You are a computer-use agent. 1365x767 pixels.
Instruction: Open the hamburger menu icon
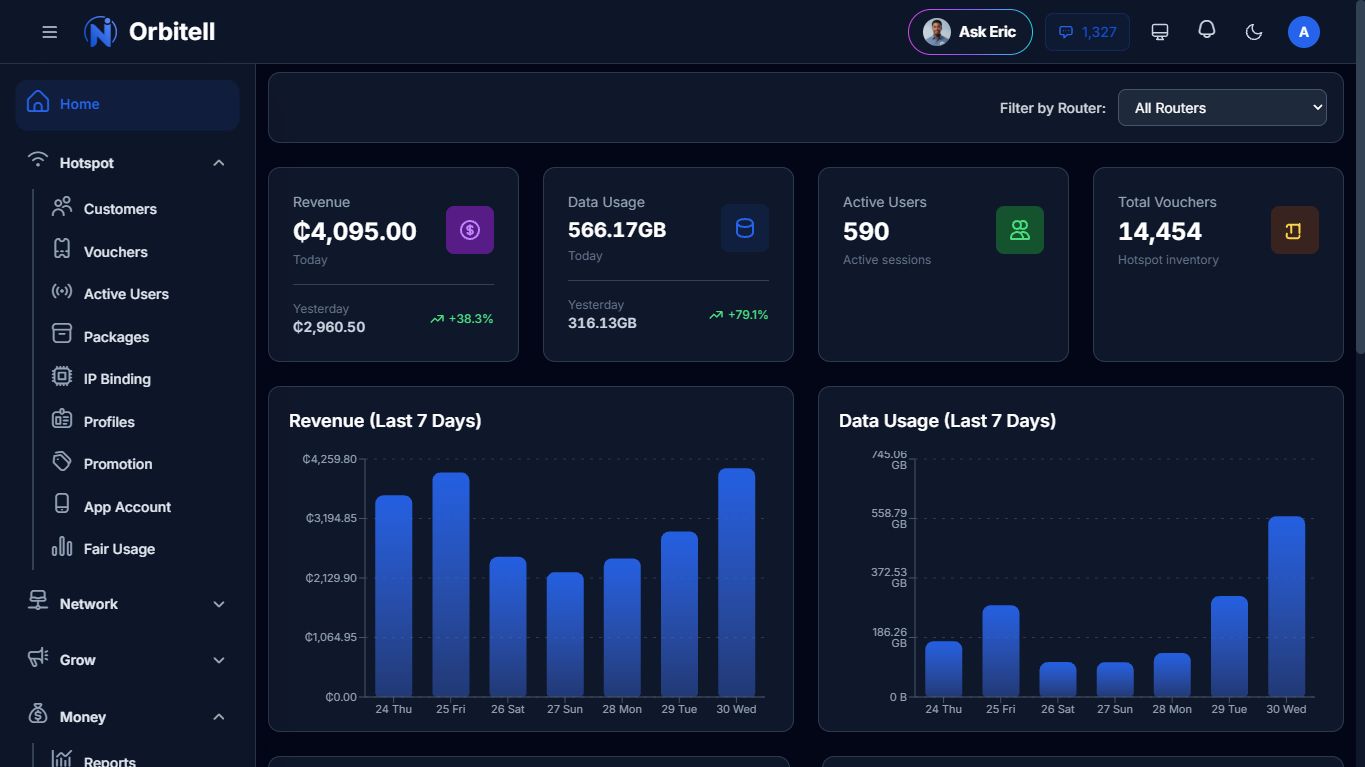(x=50, y=32)
